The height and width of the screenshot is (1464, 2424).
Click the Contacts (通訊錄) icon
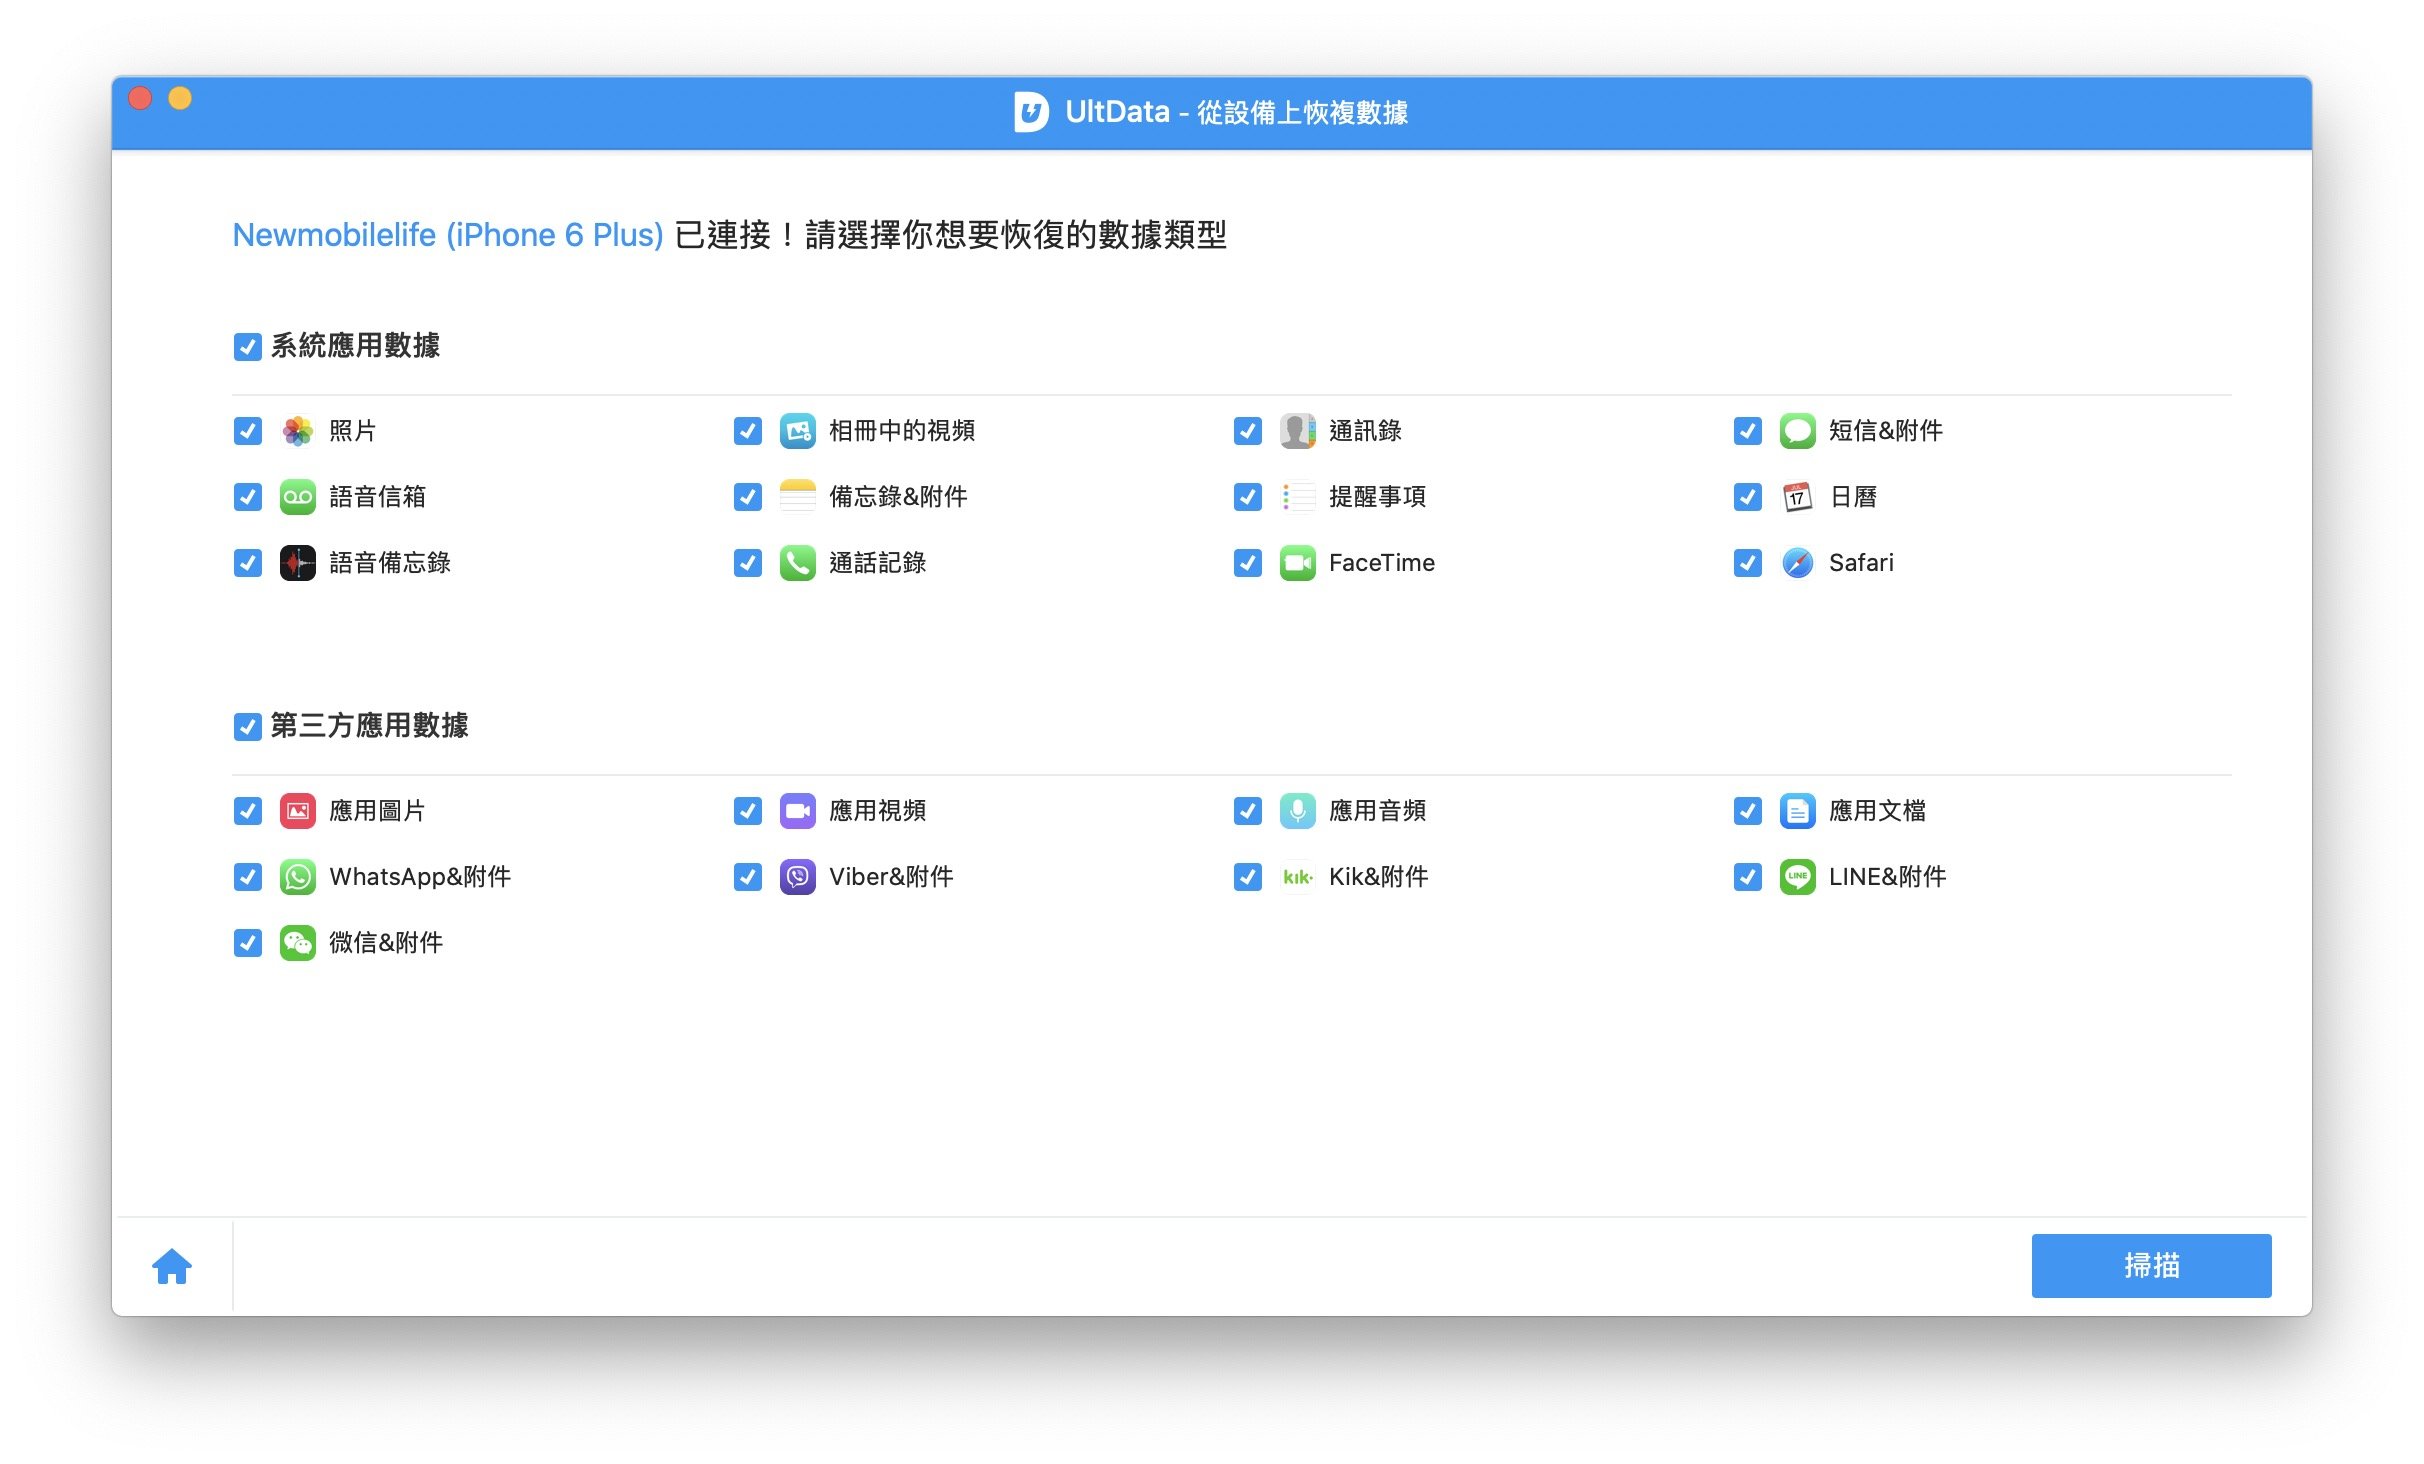pyautogui.click(x=1297, y=431)
